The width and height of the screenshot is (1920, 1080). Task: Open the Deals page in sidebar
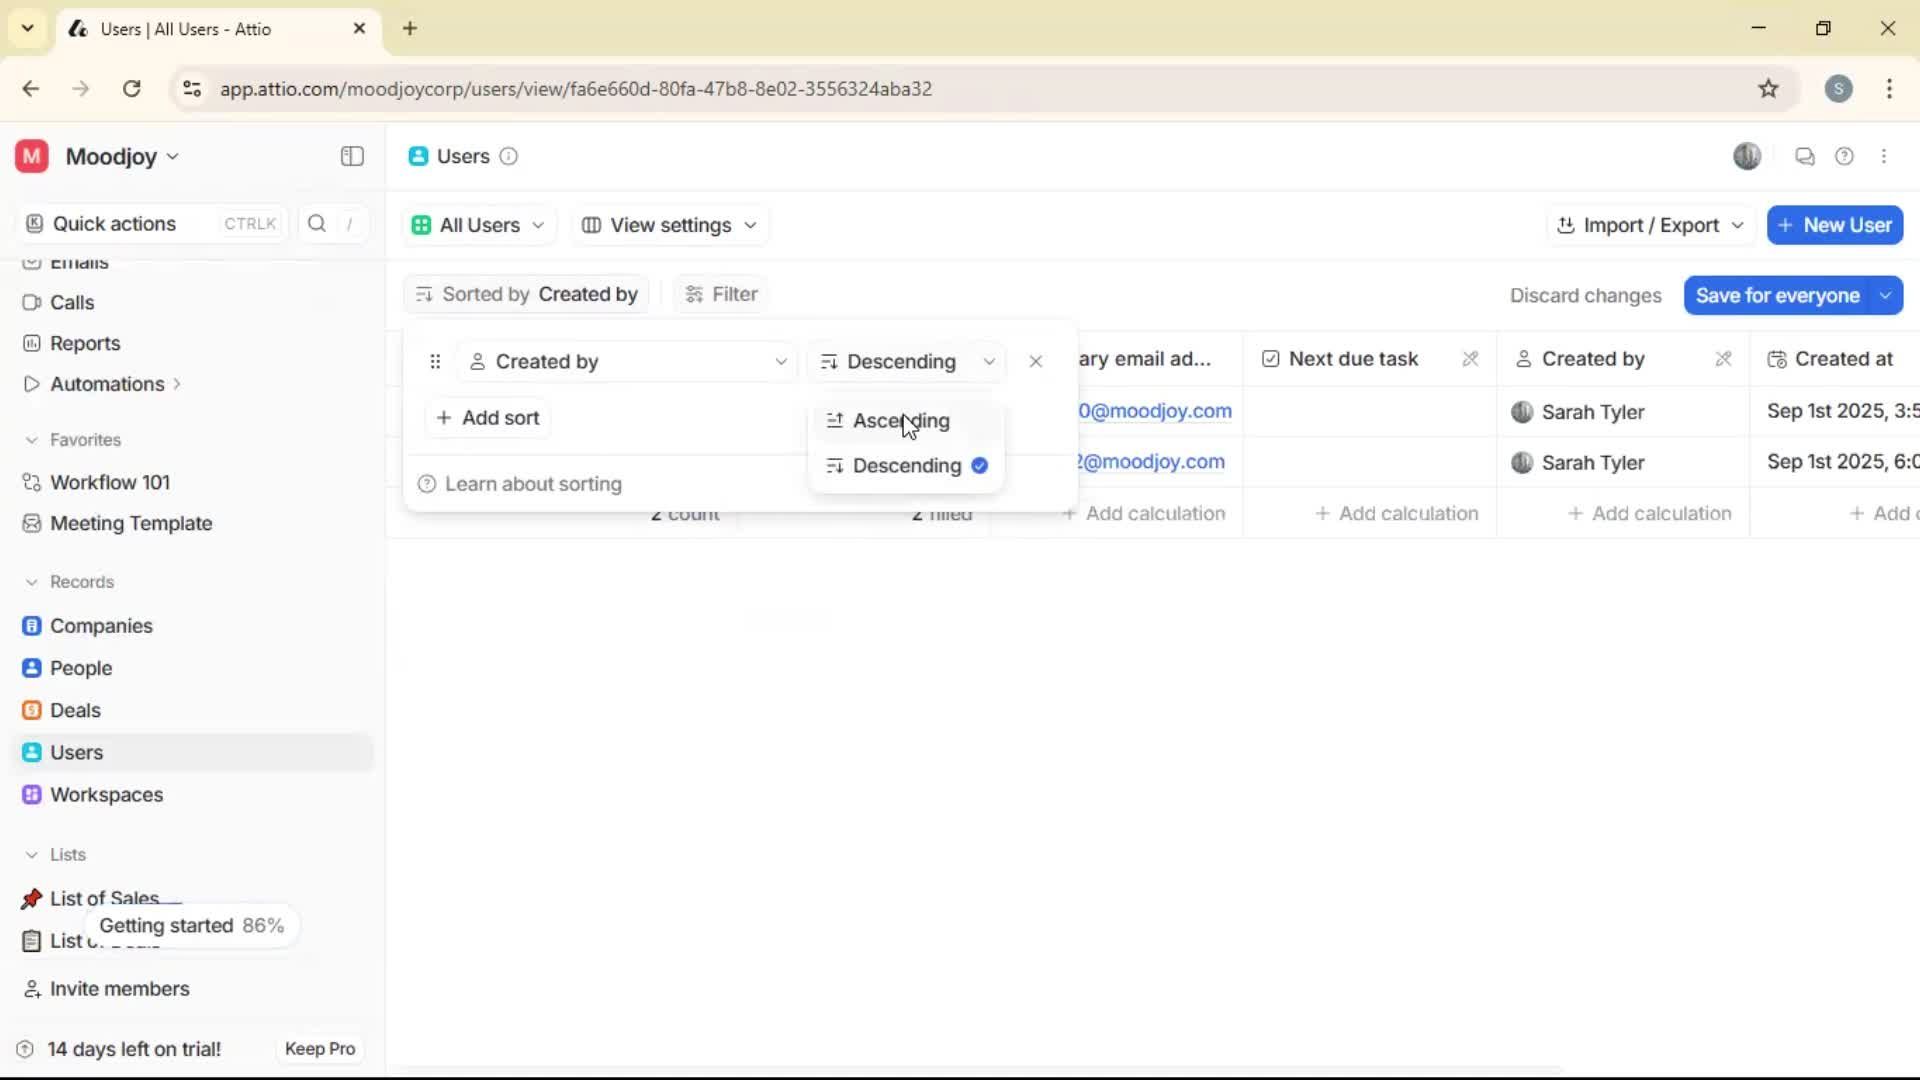[75, 710]
